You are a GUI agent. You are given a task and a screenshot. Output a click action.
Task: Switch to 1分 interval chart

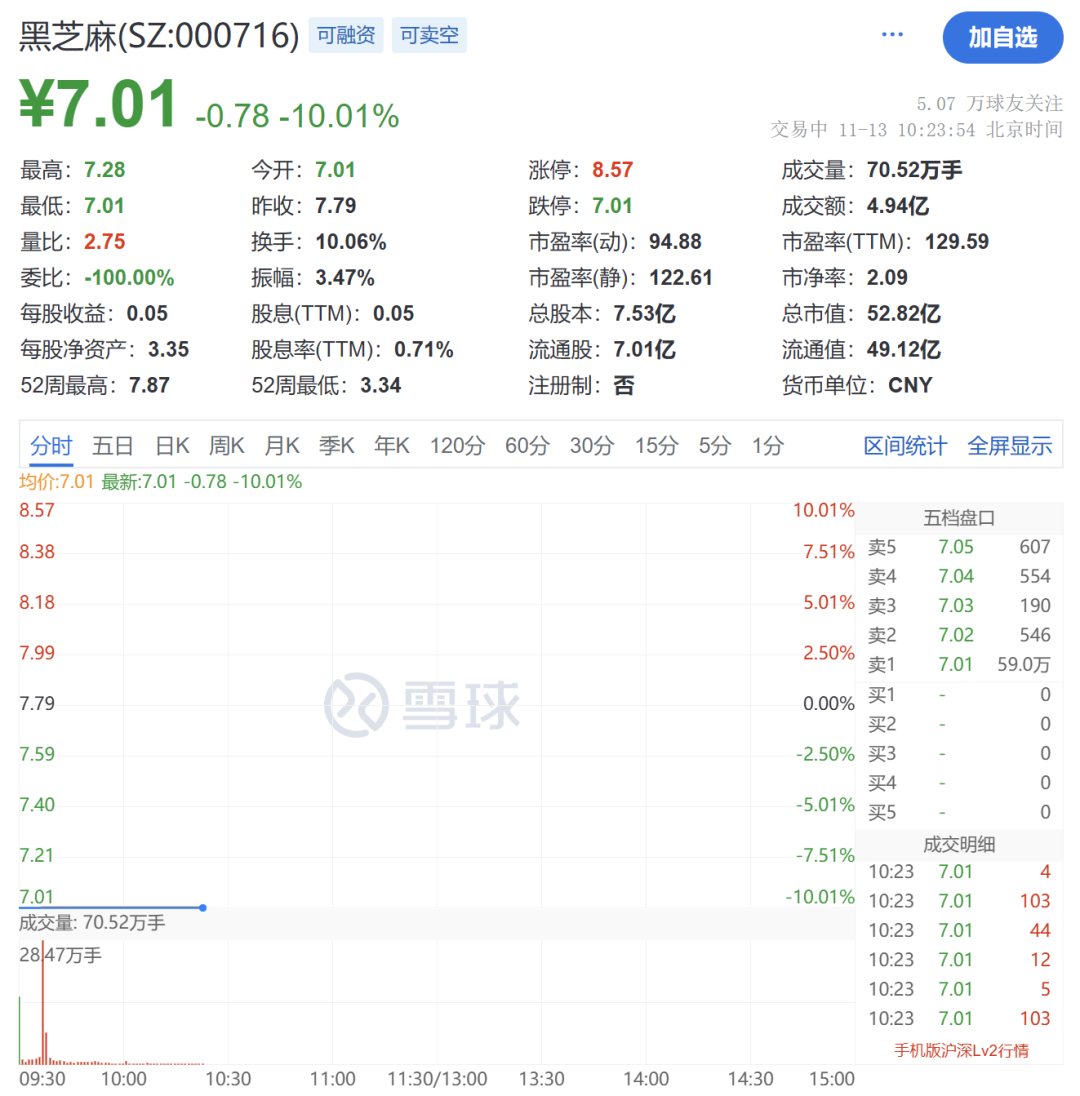tap(768, 446)
